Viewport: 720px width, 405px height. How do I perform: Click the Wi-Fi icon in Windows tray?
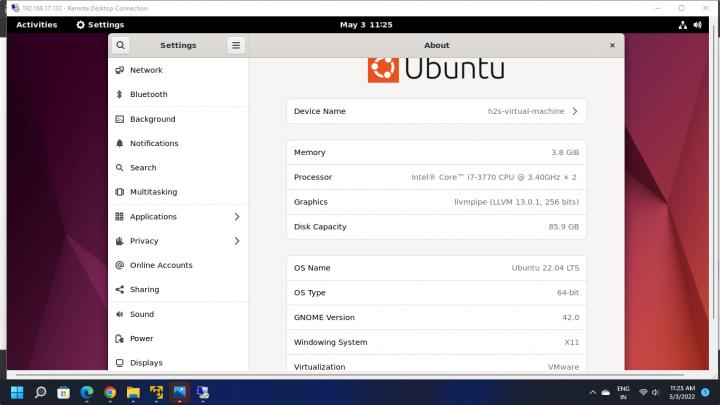(x=643, y=393)
